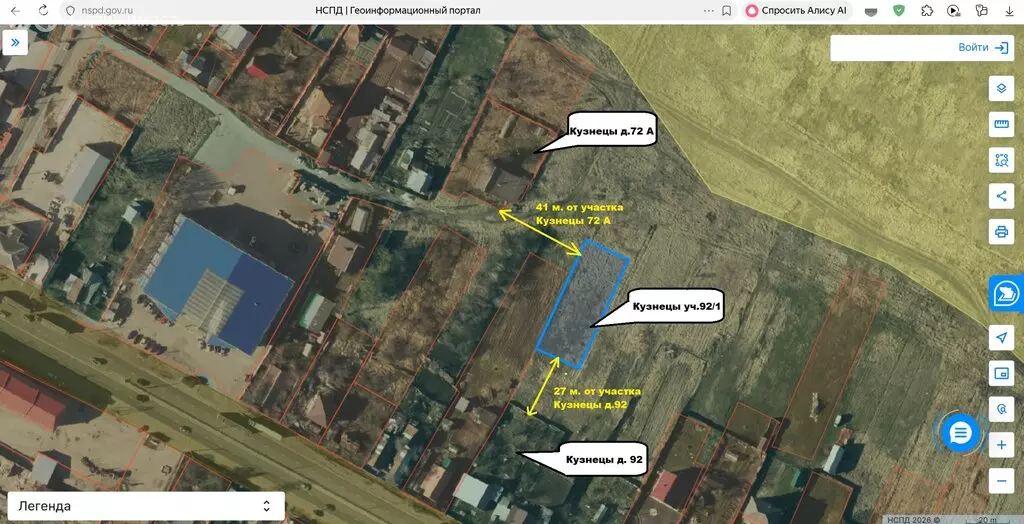This screenshot has width=1024, height=524.
Task: Locate my position with arrow icon
Action: coord(1000,338)
